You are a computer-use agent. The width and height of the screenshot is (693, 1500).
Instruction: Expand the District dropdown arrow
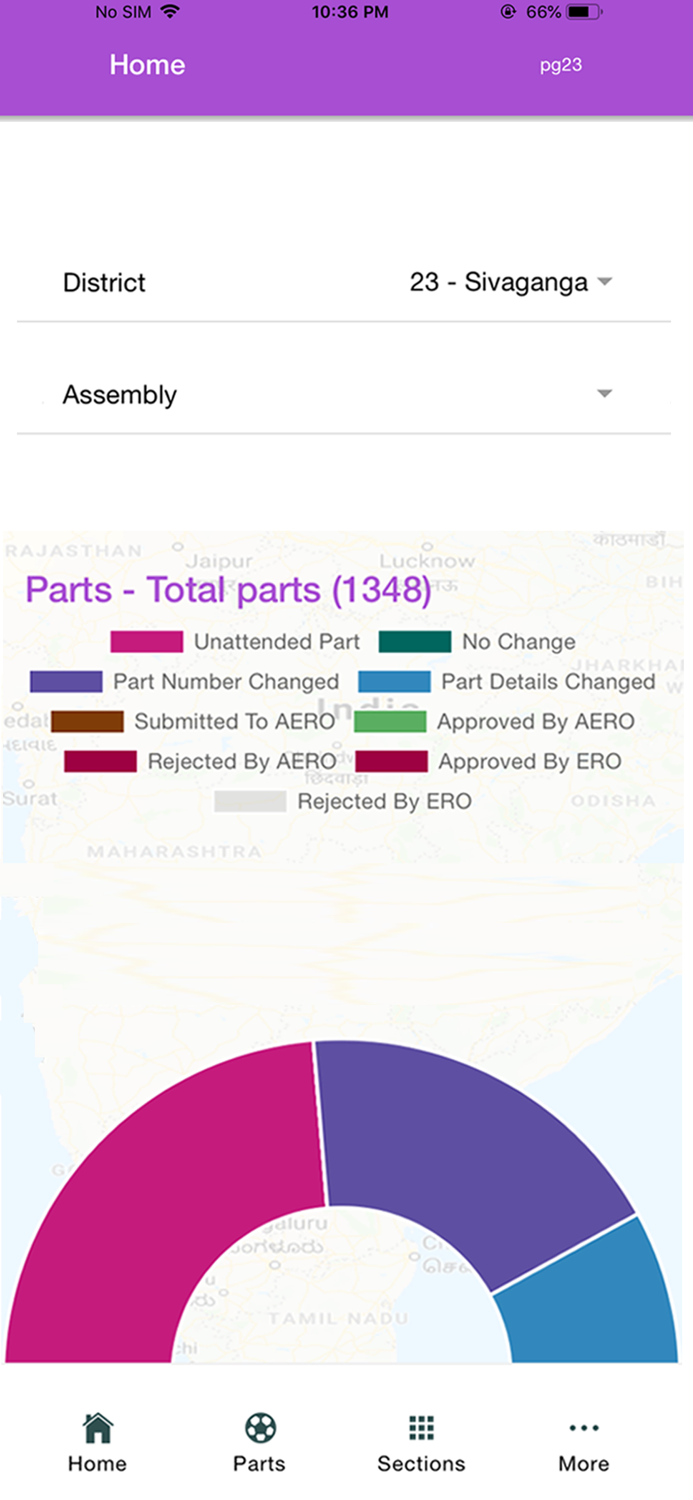click(x=604, y=282)
